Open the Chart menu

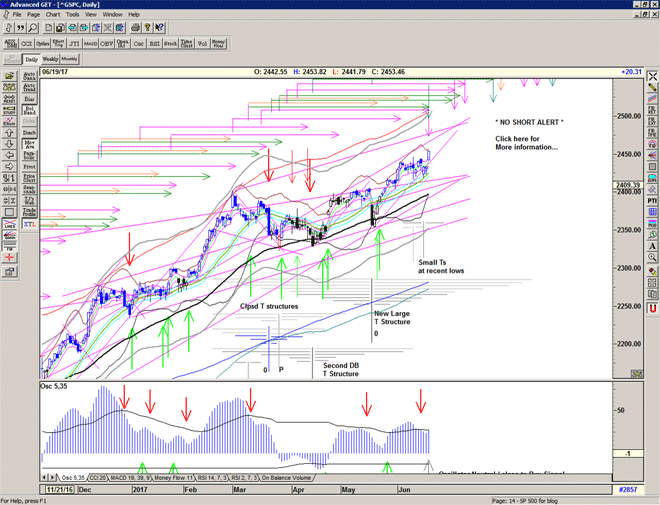pos(53,15)
